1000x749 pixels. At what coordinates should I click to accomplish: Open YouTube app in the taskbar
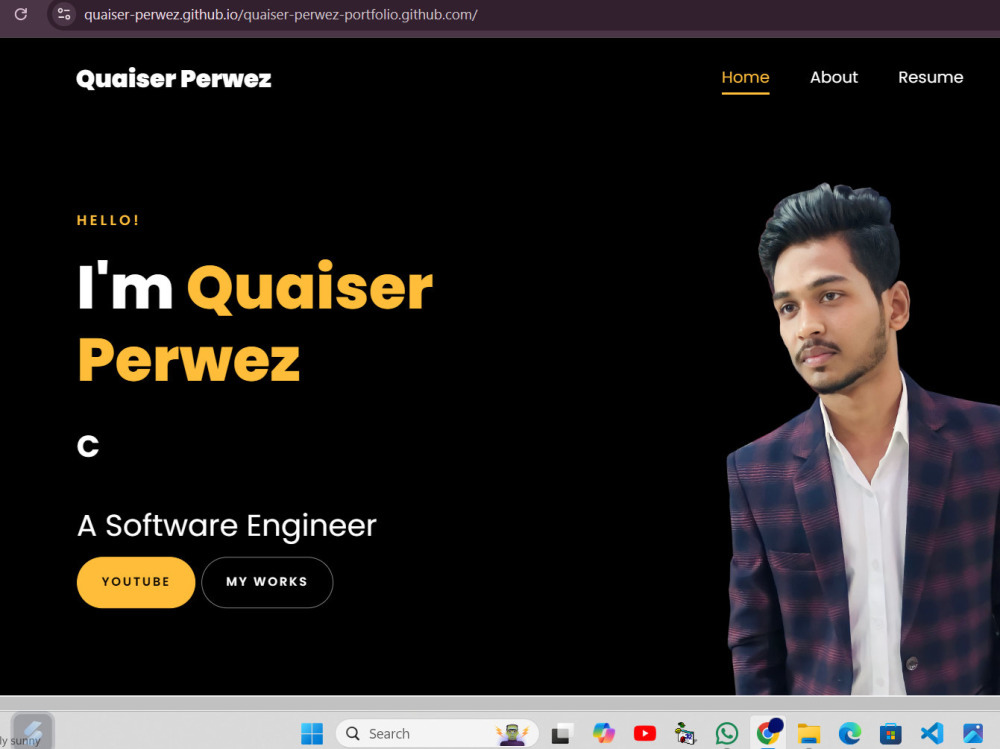click(x=645, y=734)
